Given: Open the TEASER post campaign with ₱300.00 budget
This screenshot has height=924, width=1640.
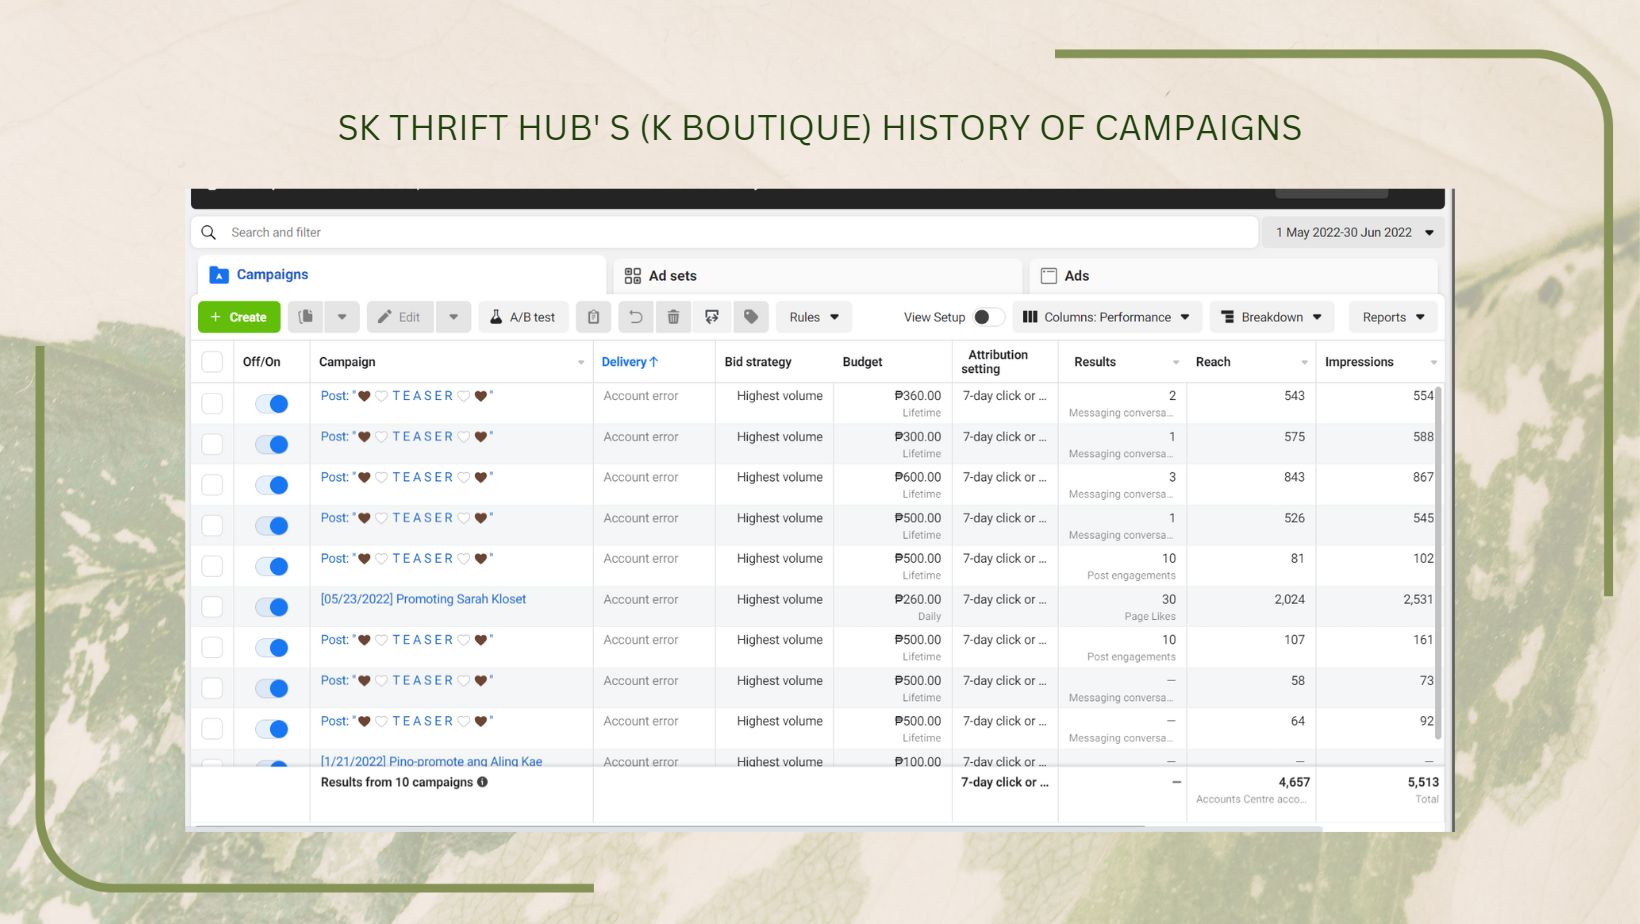Looking at the screenshot, I should 407,437.
